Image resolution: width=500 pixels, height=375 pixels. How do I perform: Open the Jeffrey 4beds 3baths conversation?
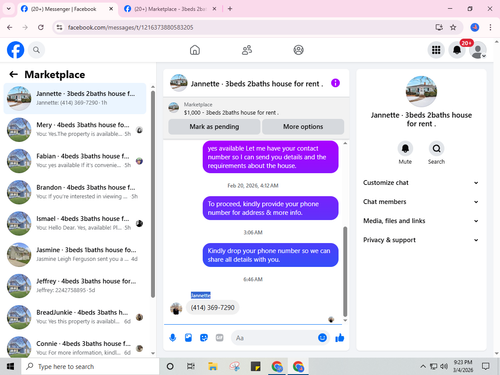point(75,286)
